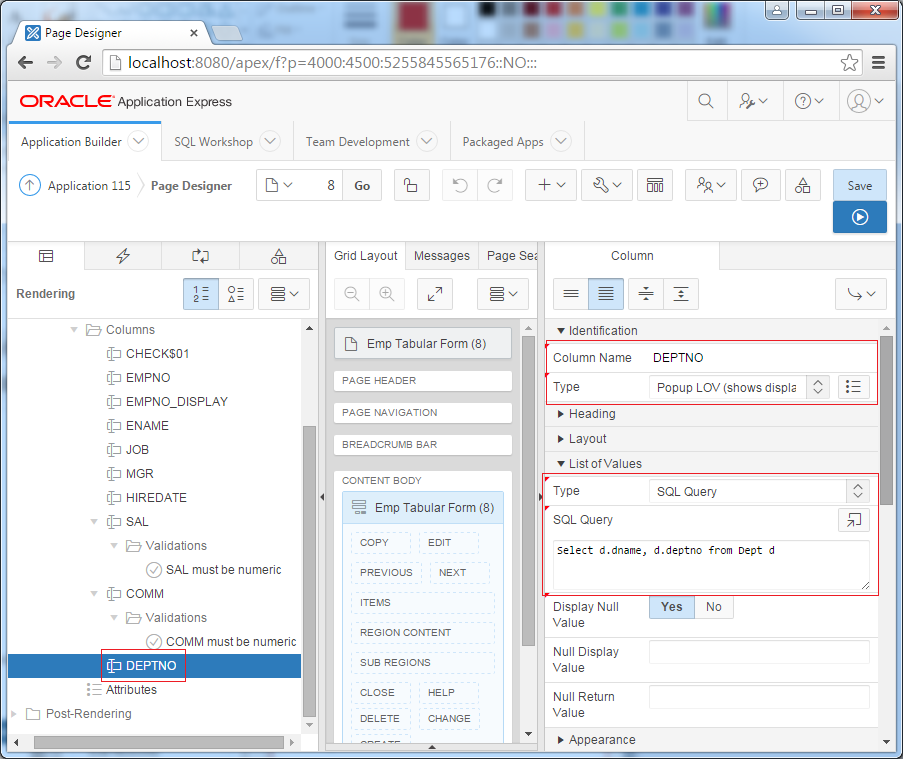Reload the page with the refresh icon
The image size is (903, 759).
[x=84, y=62]
